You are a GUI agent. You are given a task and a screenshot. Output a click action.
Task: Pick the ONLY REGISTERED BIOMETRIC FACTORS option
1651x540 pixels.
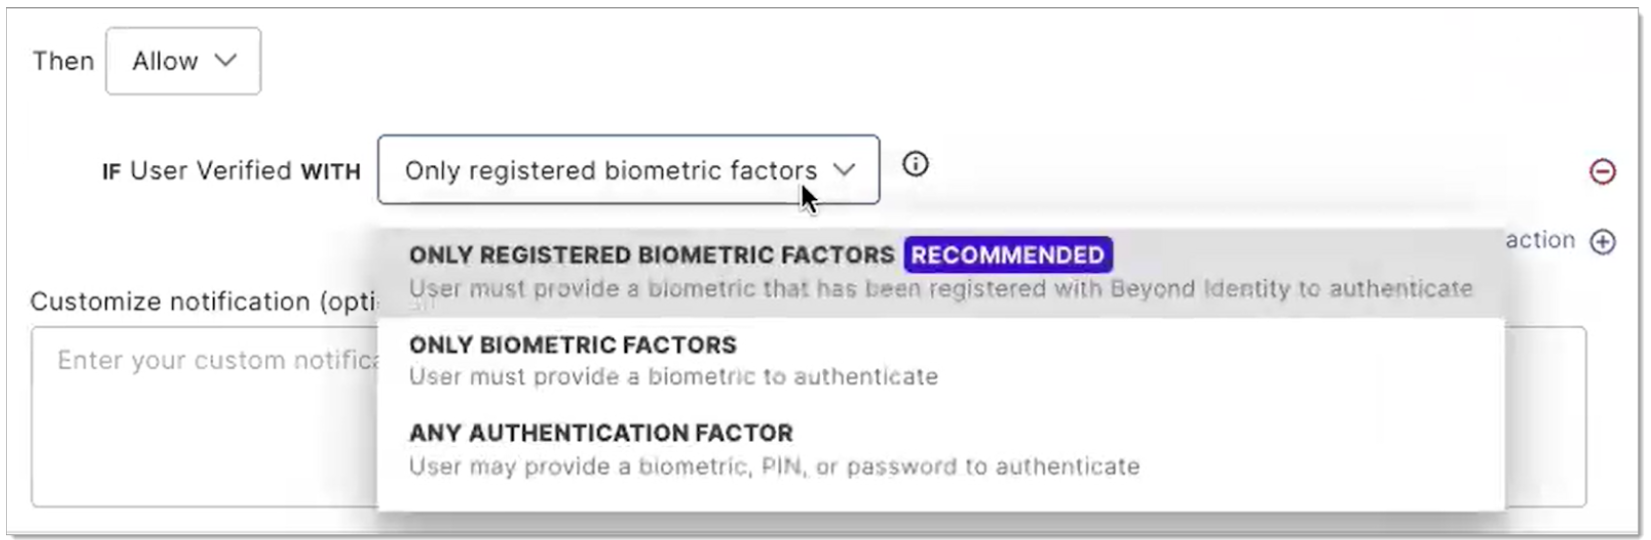[651, 255]
